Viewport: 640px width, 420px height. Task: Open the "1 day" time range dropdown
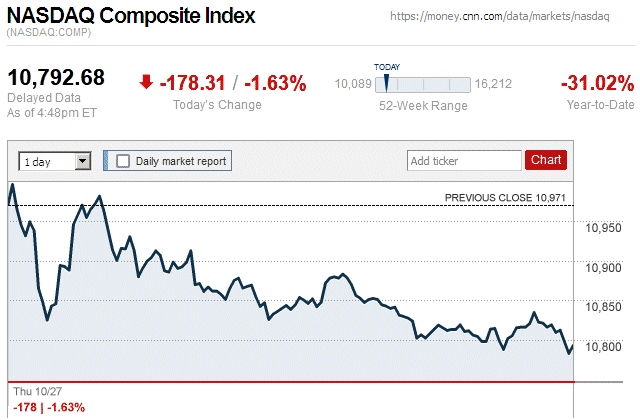tap(55, 160)
